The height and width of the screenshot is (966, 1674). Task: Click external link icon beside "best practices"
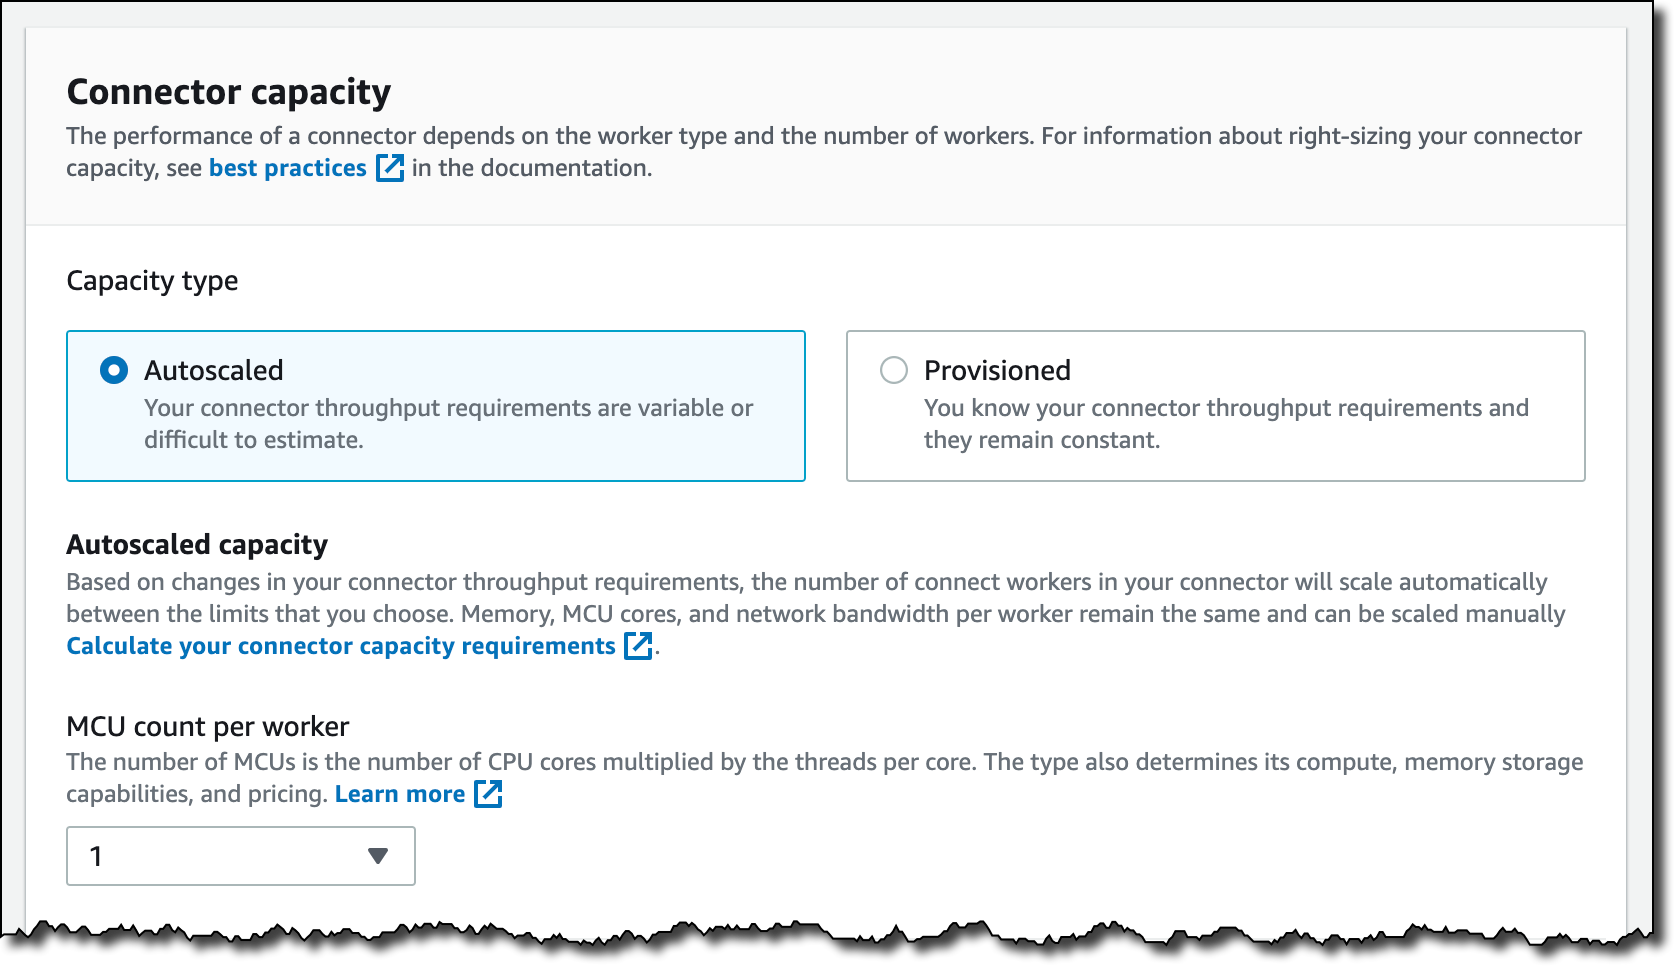390,168
